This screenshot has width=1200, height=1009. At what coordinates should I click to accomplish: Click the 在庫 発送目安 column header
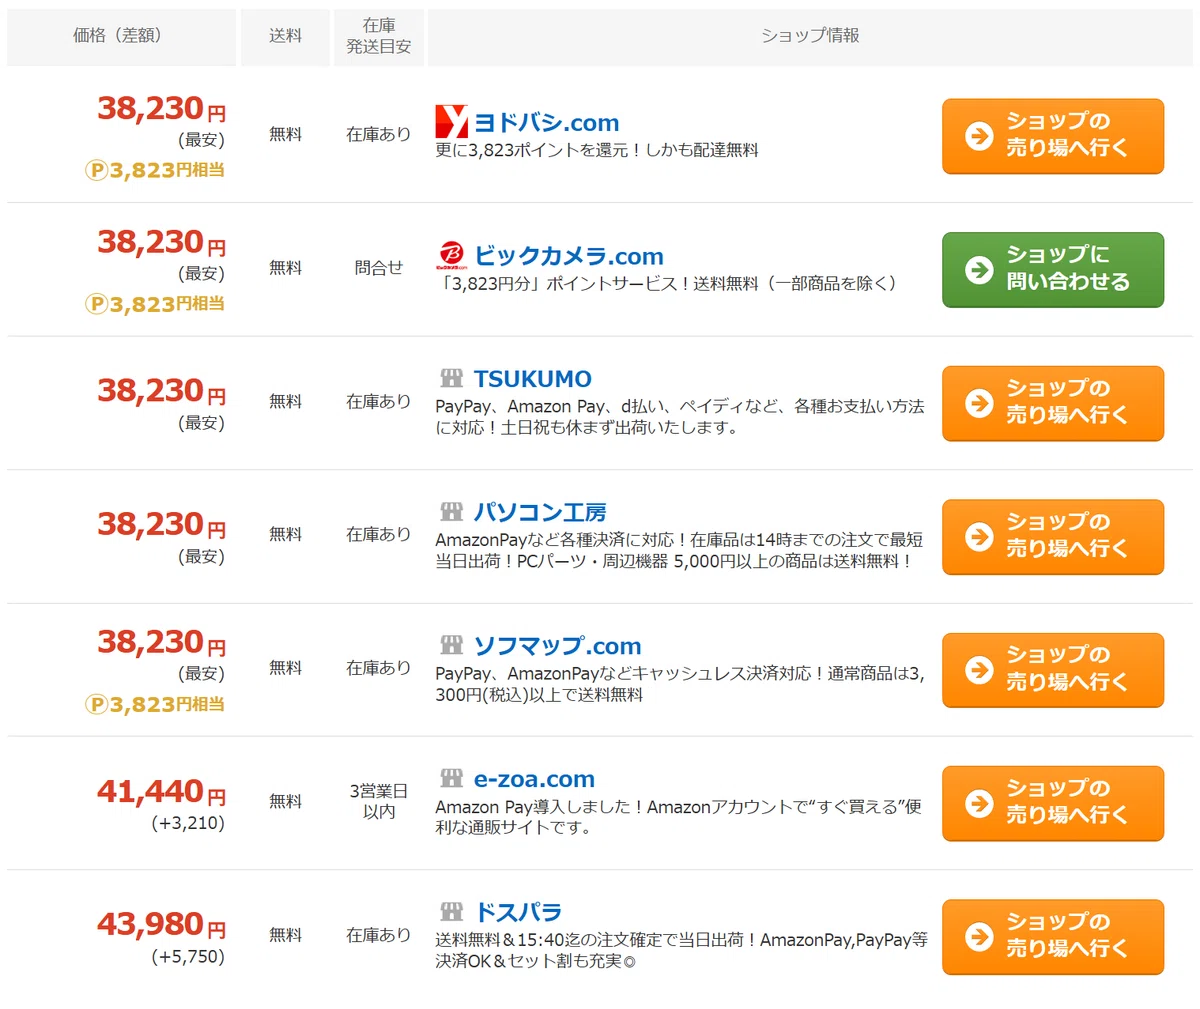(379, 37)
